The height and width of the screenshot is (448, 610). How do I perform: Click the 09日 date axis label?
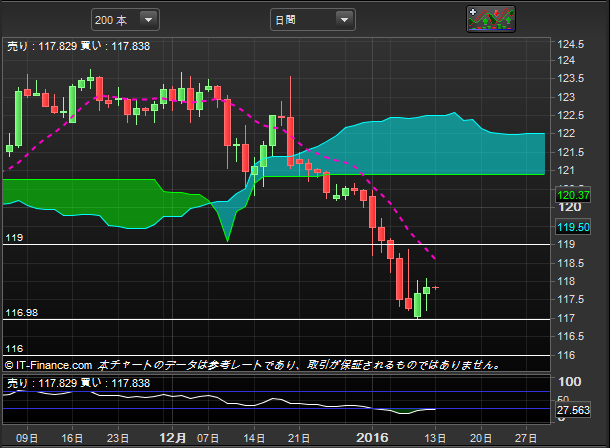coord(27,438)
